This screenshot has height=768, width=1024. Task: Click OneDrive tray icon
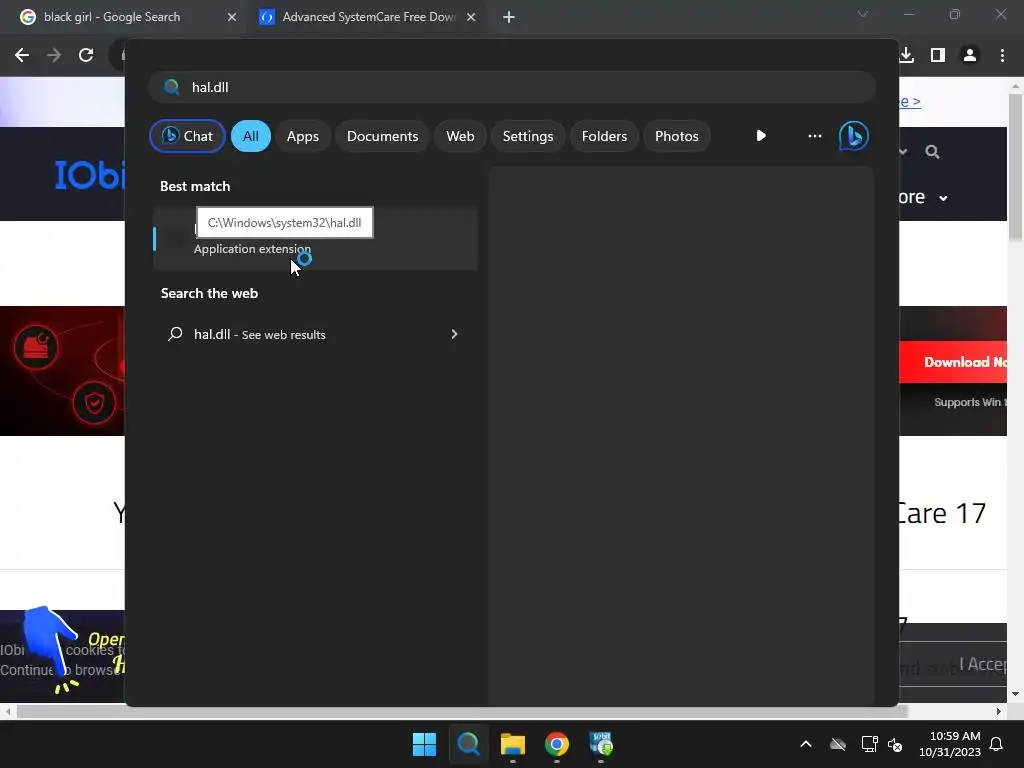point(838,744)
